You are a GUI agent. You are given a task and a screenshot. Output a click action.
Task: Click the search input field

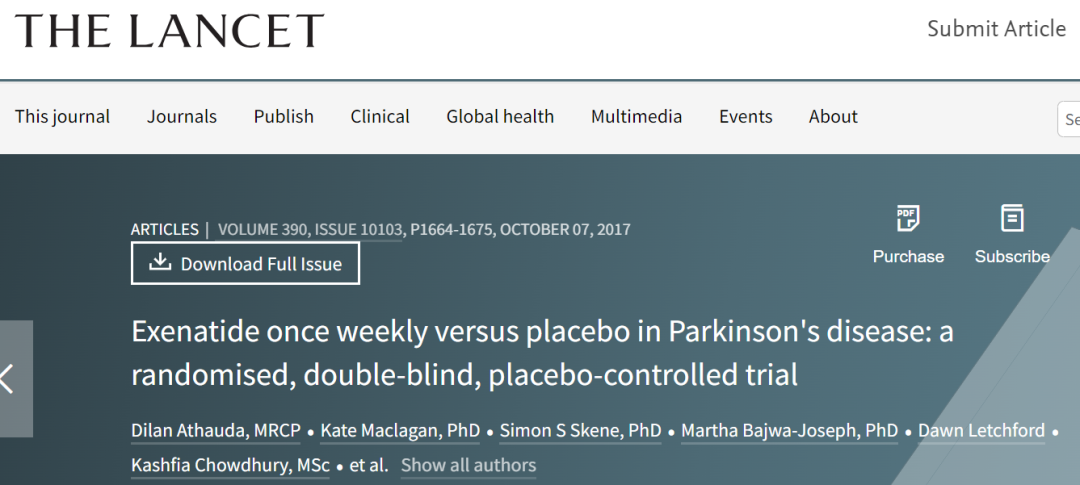click(1069, 119)
